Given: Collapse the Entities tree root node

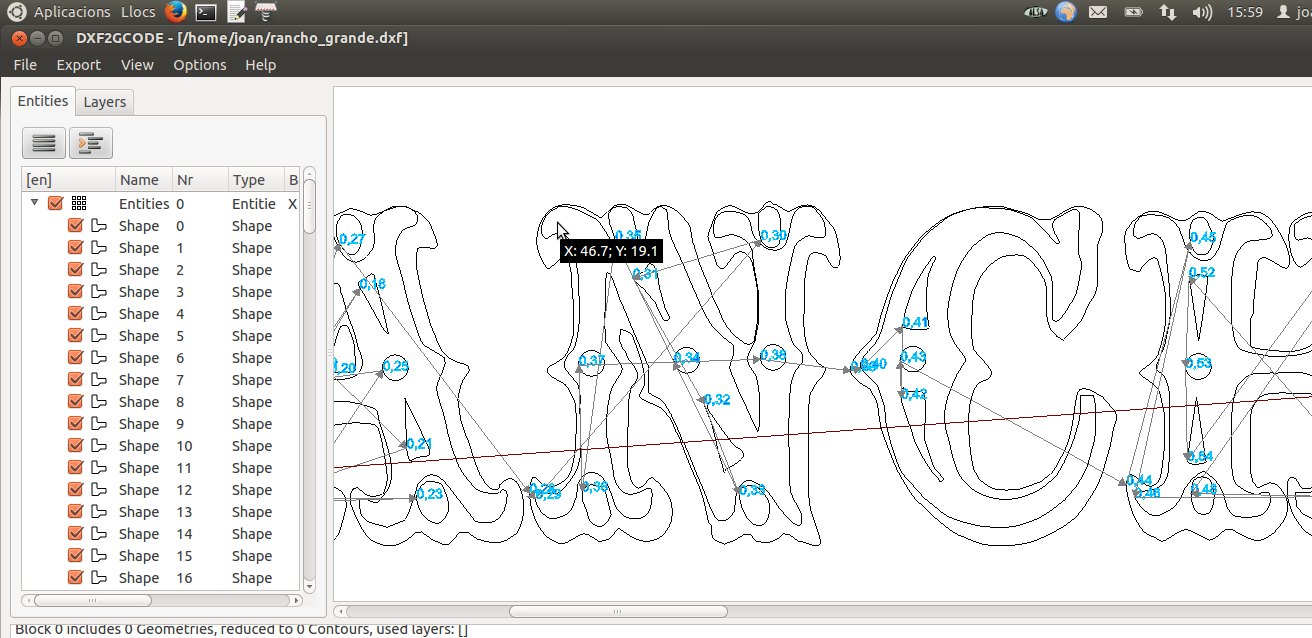Looking at the screenshot, I should 35,203.
